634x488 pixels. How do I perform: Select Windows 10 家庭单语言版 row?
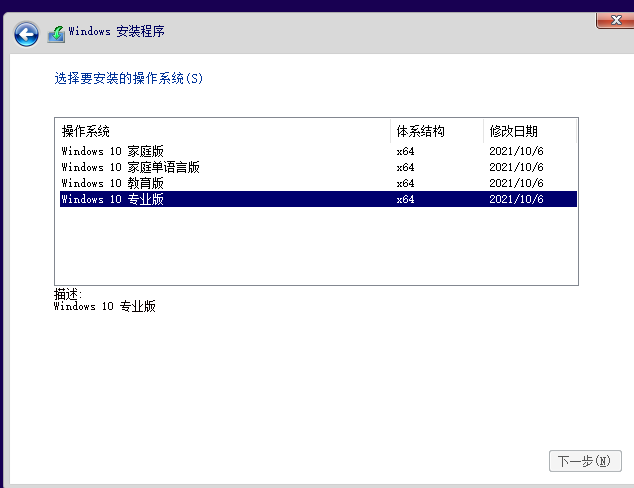(x=318, y=167)
